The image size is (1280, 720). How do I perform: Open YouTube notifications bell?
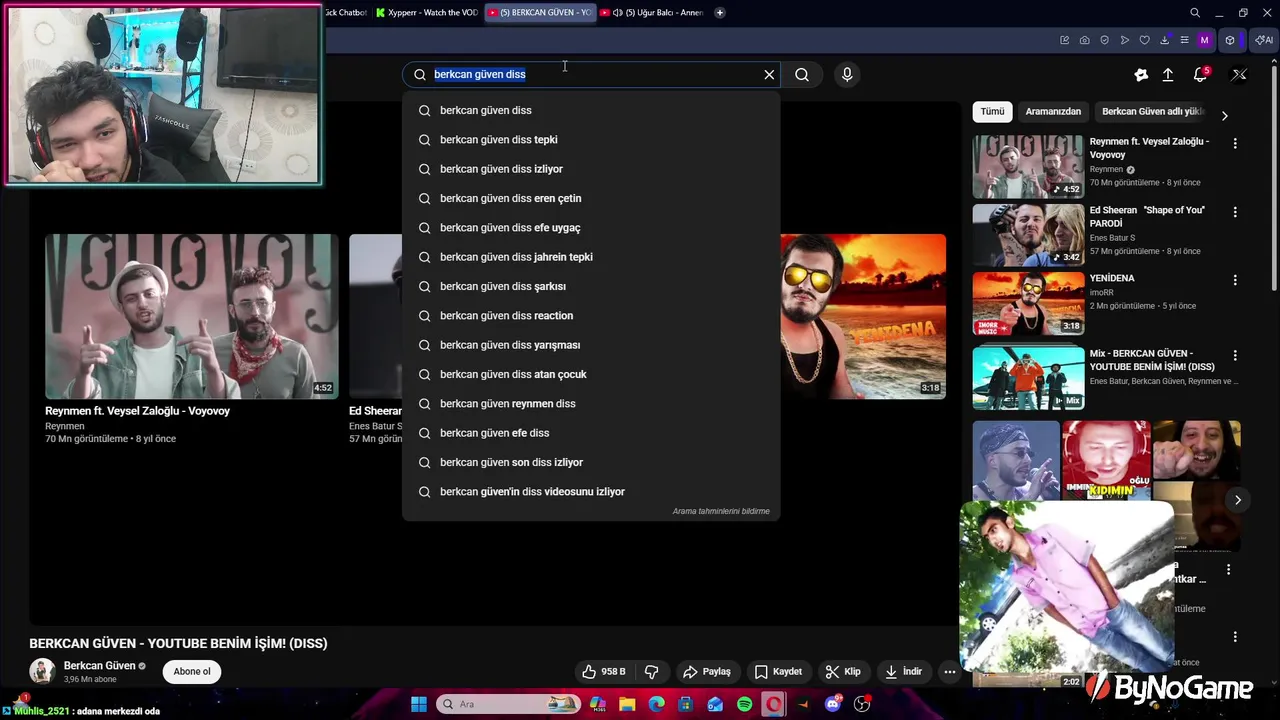point(1201,74)
